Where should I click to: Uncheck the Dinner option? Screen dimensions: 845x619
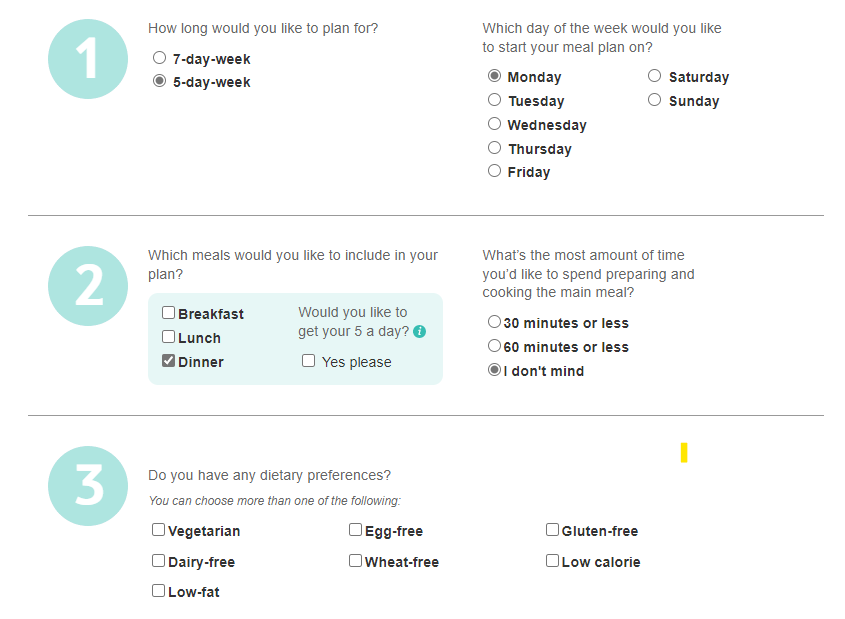click(x=168, y=361)
